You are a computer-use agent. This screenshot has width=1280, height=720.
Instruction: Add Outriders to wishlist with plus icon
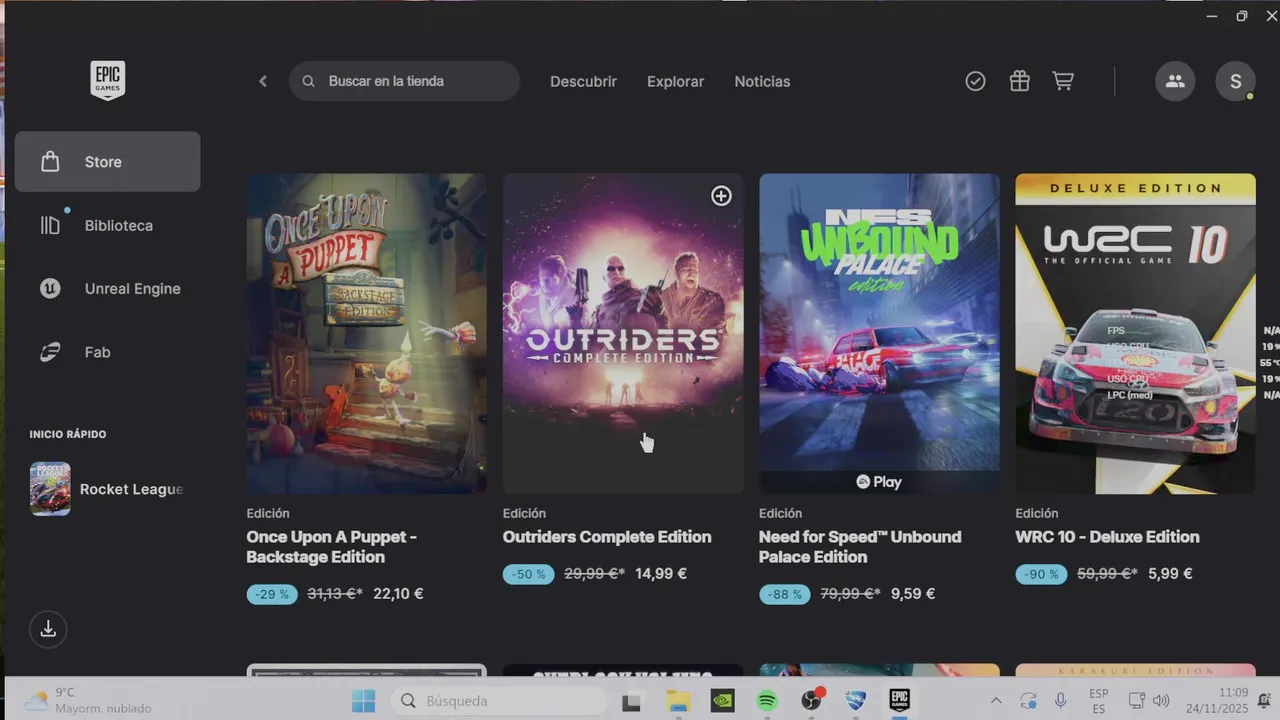[721, 196]
